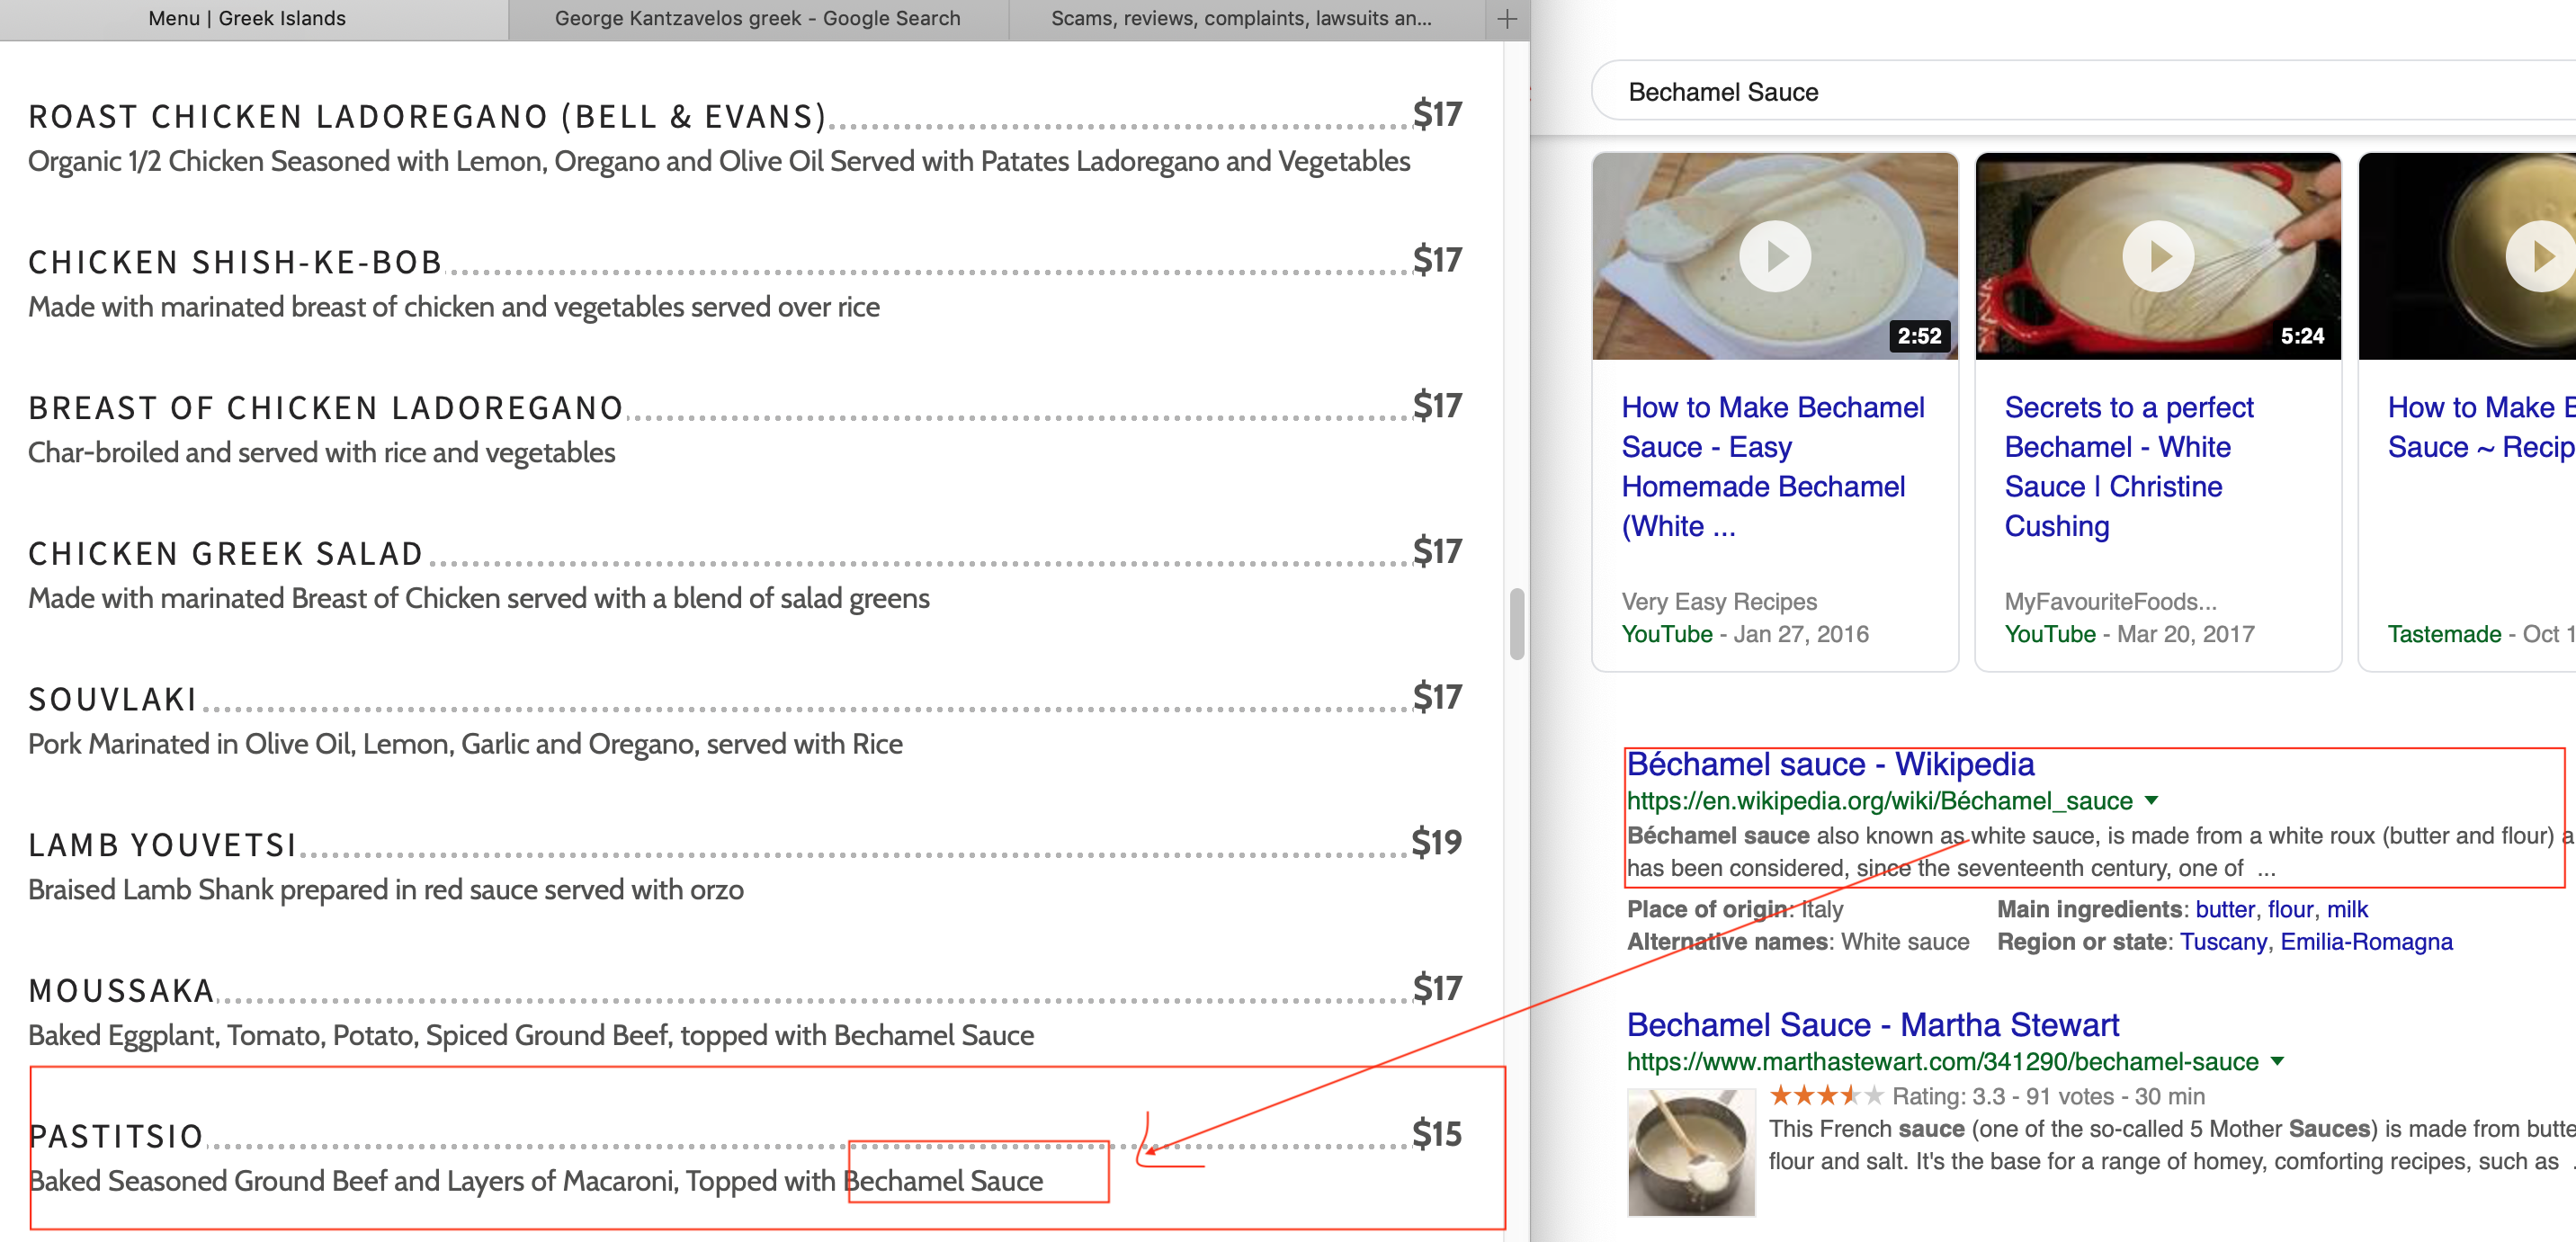
Task: Open the Scams, reviews, complaints tab
Action: pos(1241,18)
